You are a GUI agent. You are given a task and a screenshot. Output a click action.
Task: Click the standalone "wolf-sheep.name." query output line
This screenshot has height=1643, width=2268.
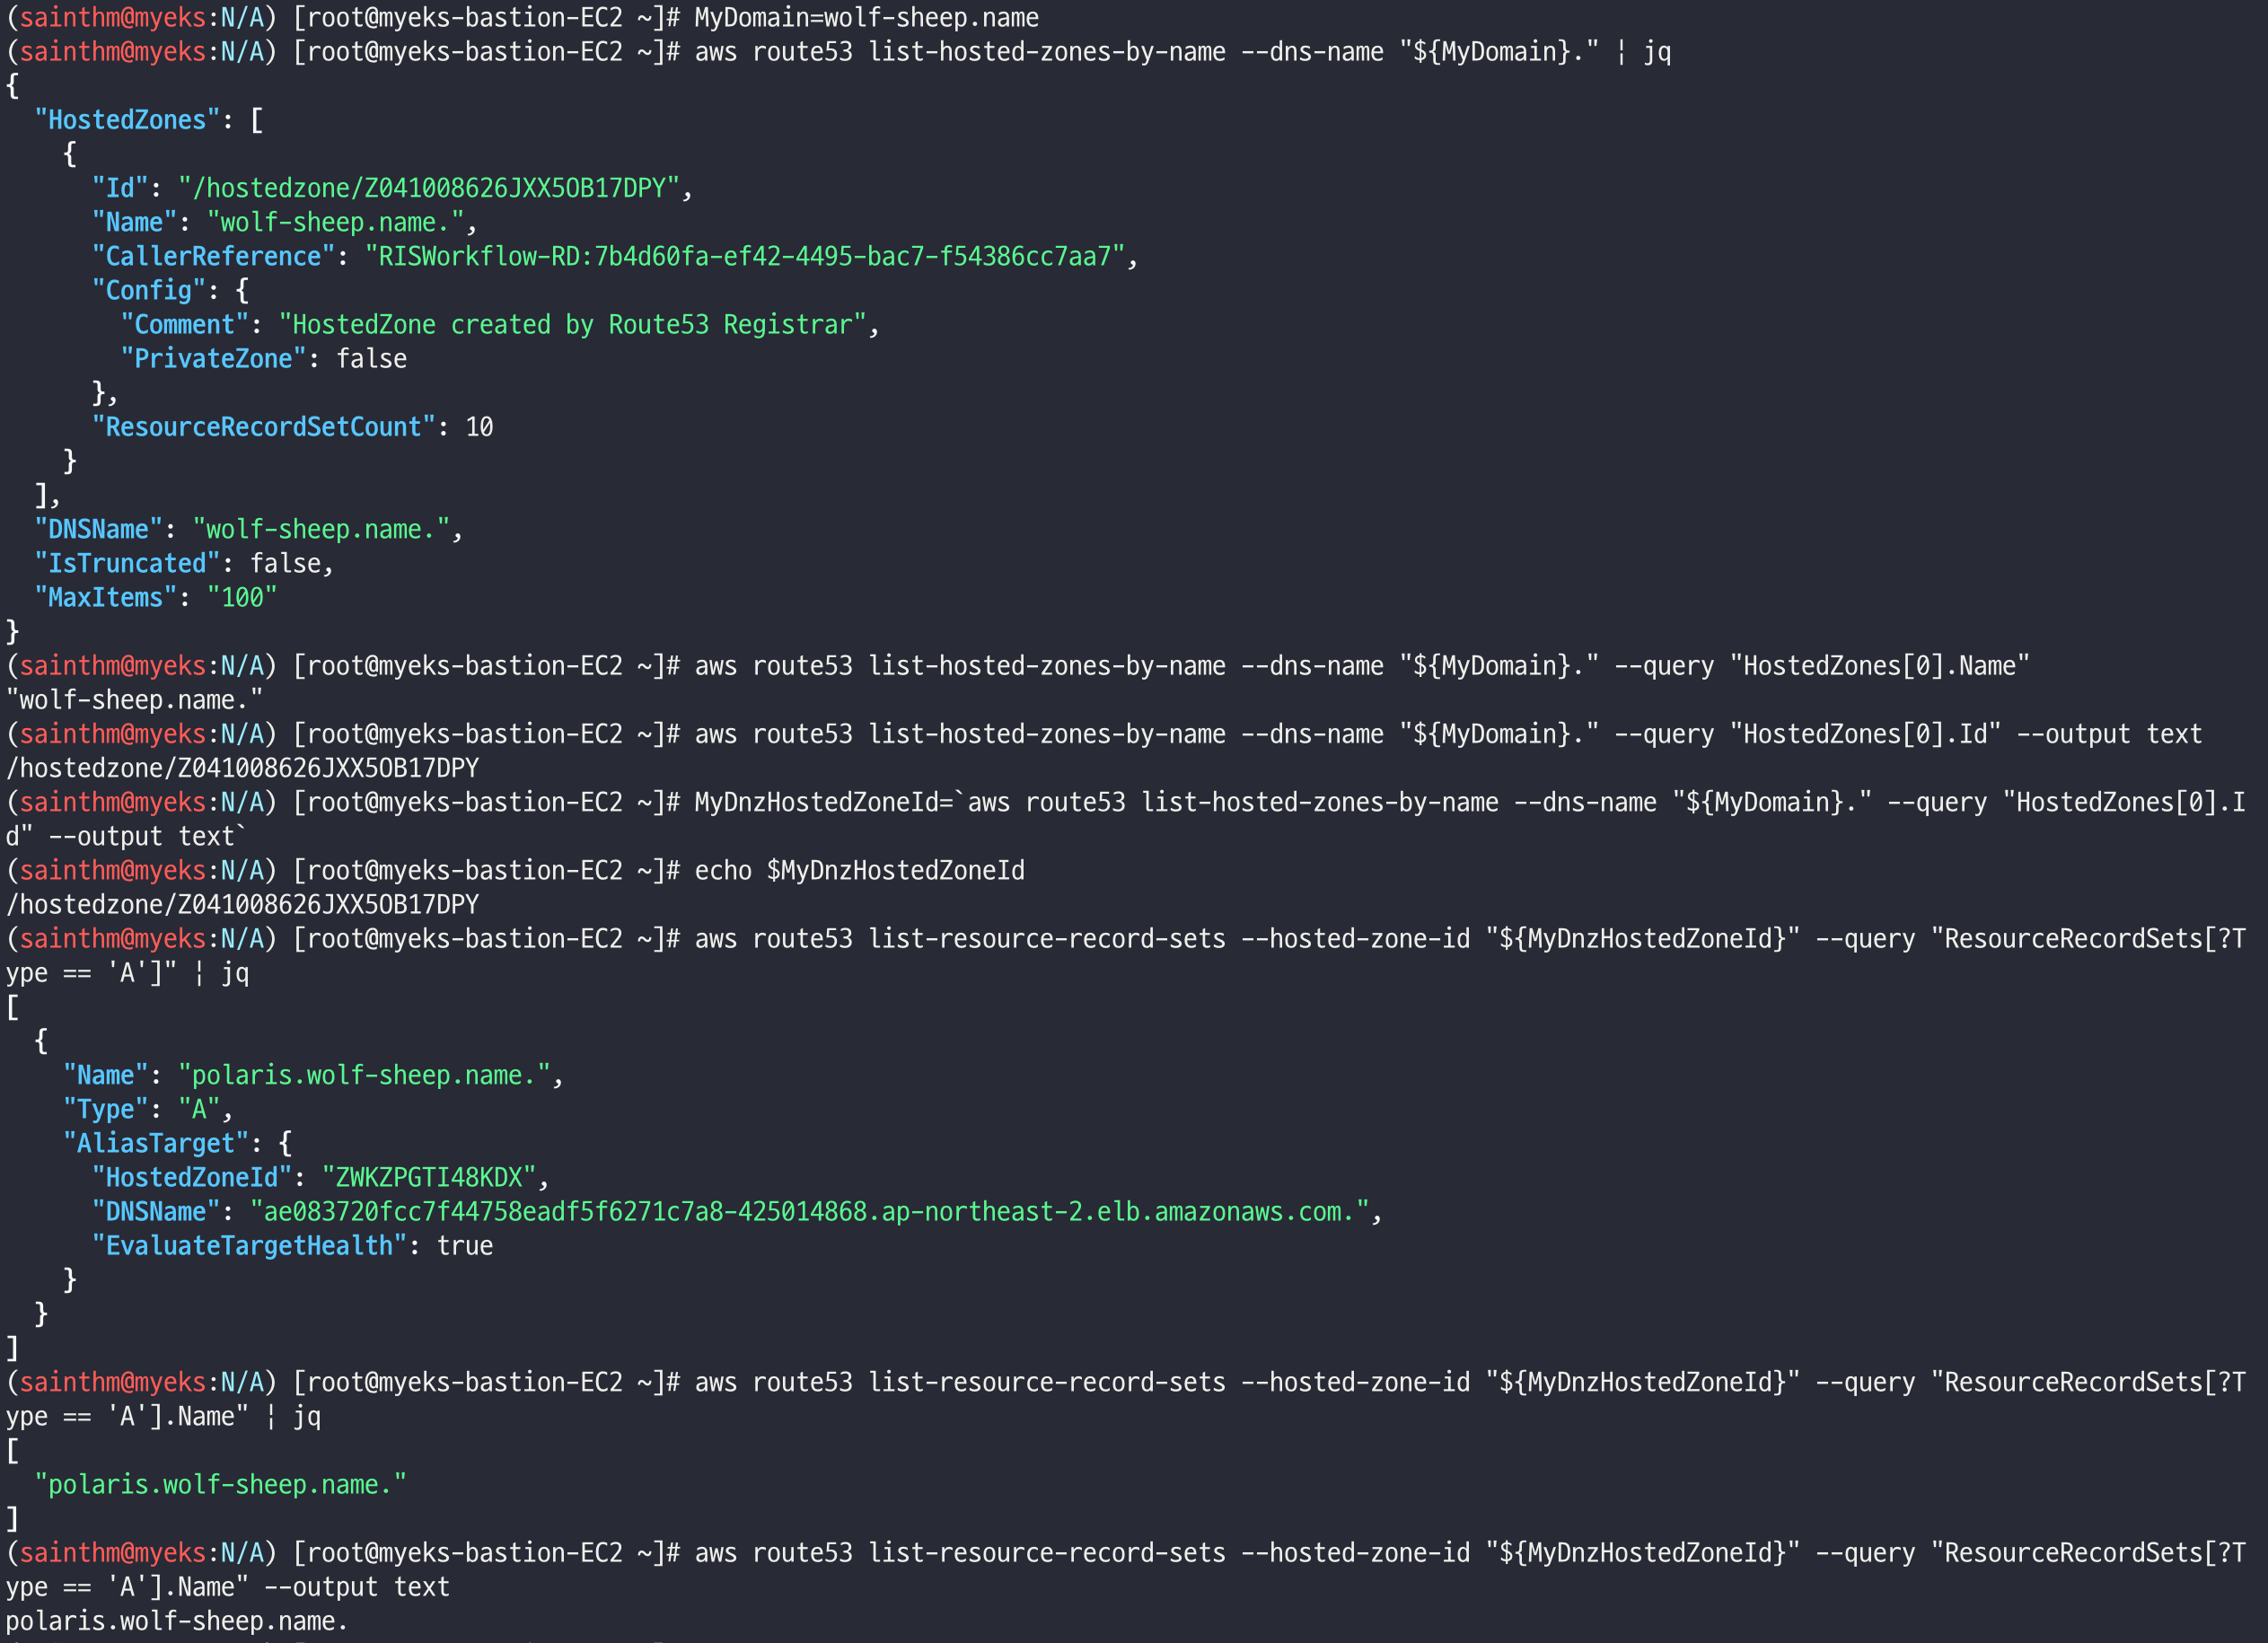pyautogui.click(x=134, y=700)
